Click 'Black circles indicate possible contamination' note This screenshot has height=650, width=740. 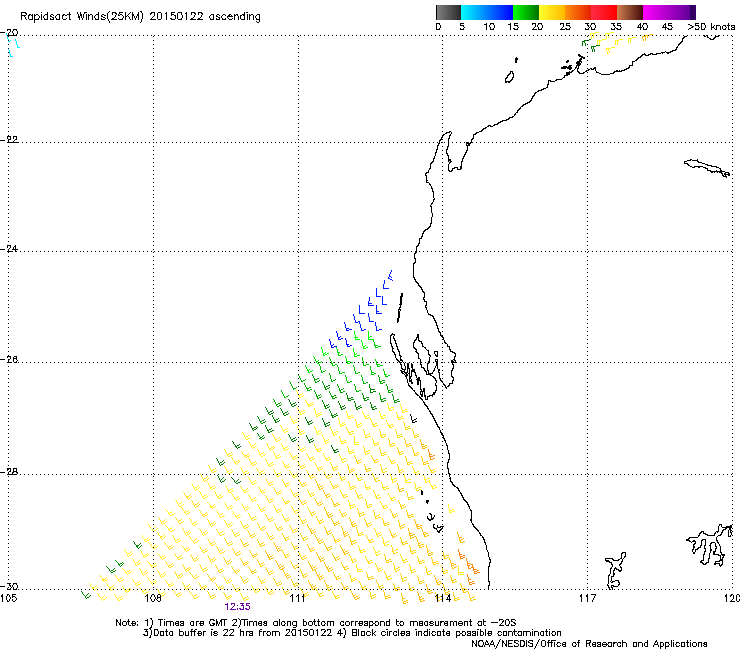[456, 633]
